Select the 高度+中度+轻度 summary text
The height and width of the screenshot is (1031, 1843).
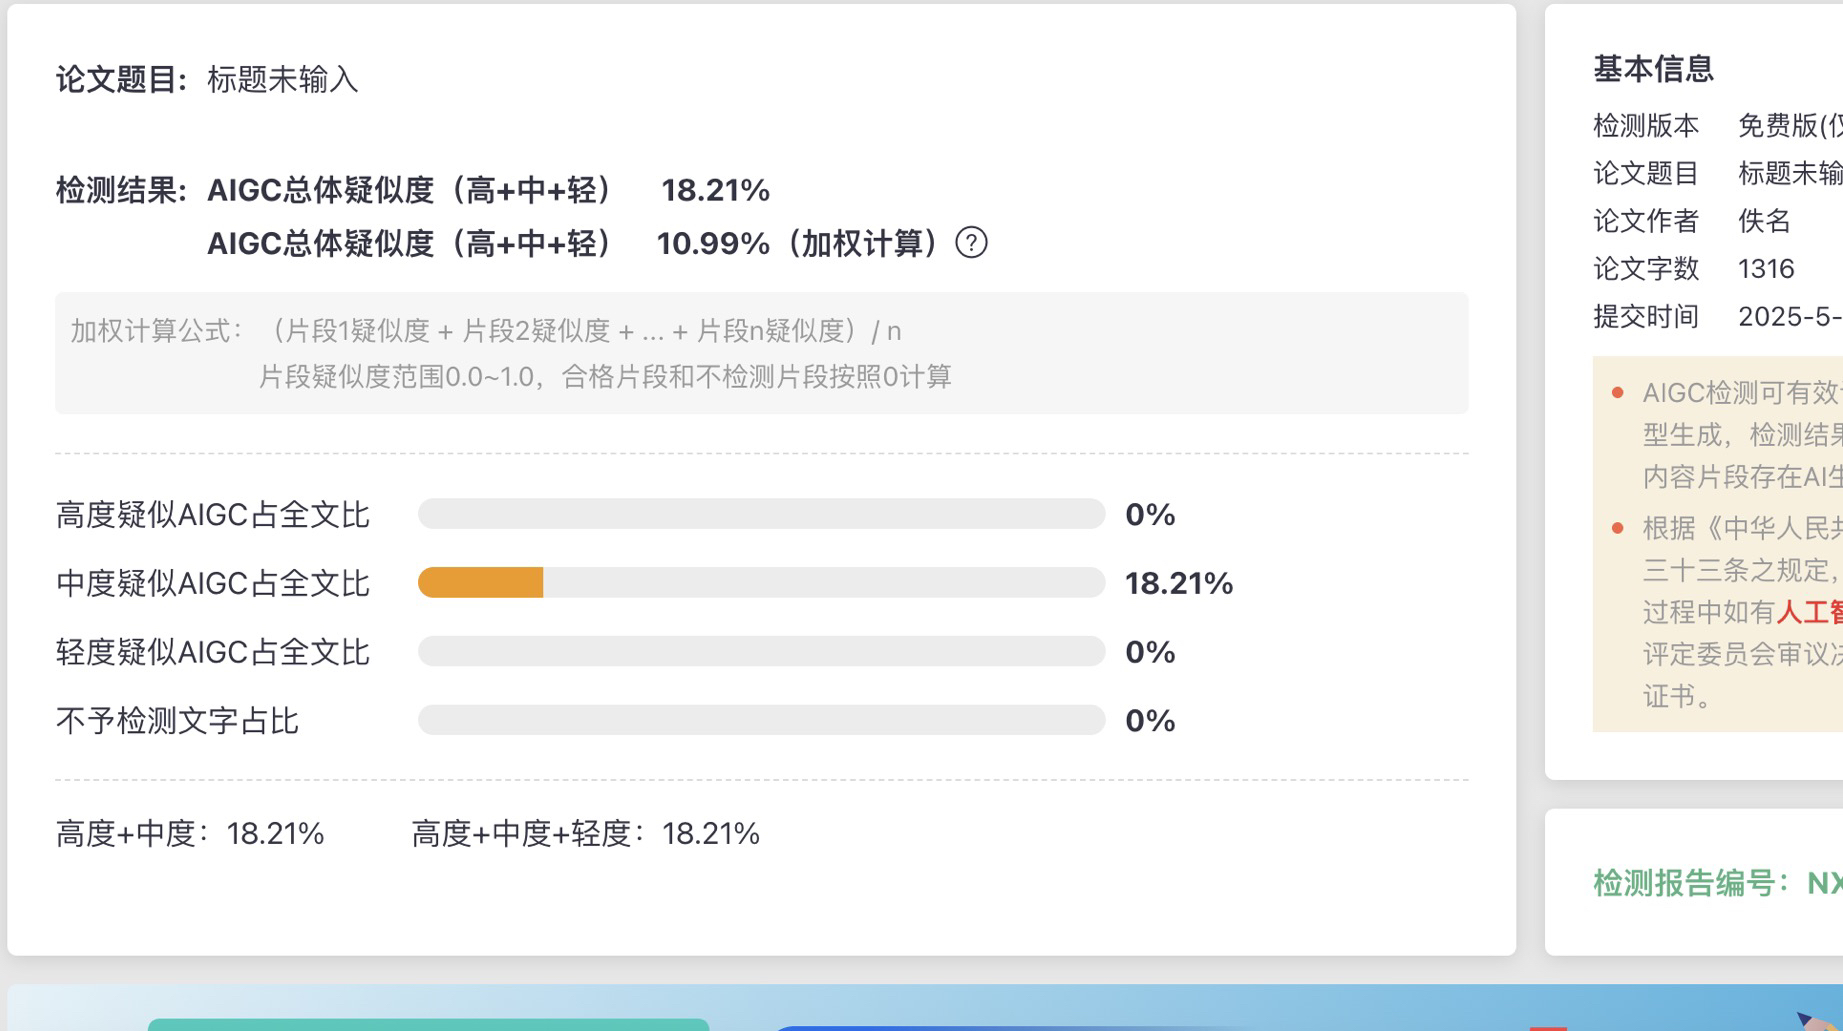pyautogui.click(x=586, y=834)
